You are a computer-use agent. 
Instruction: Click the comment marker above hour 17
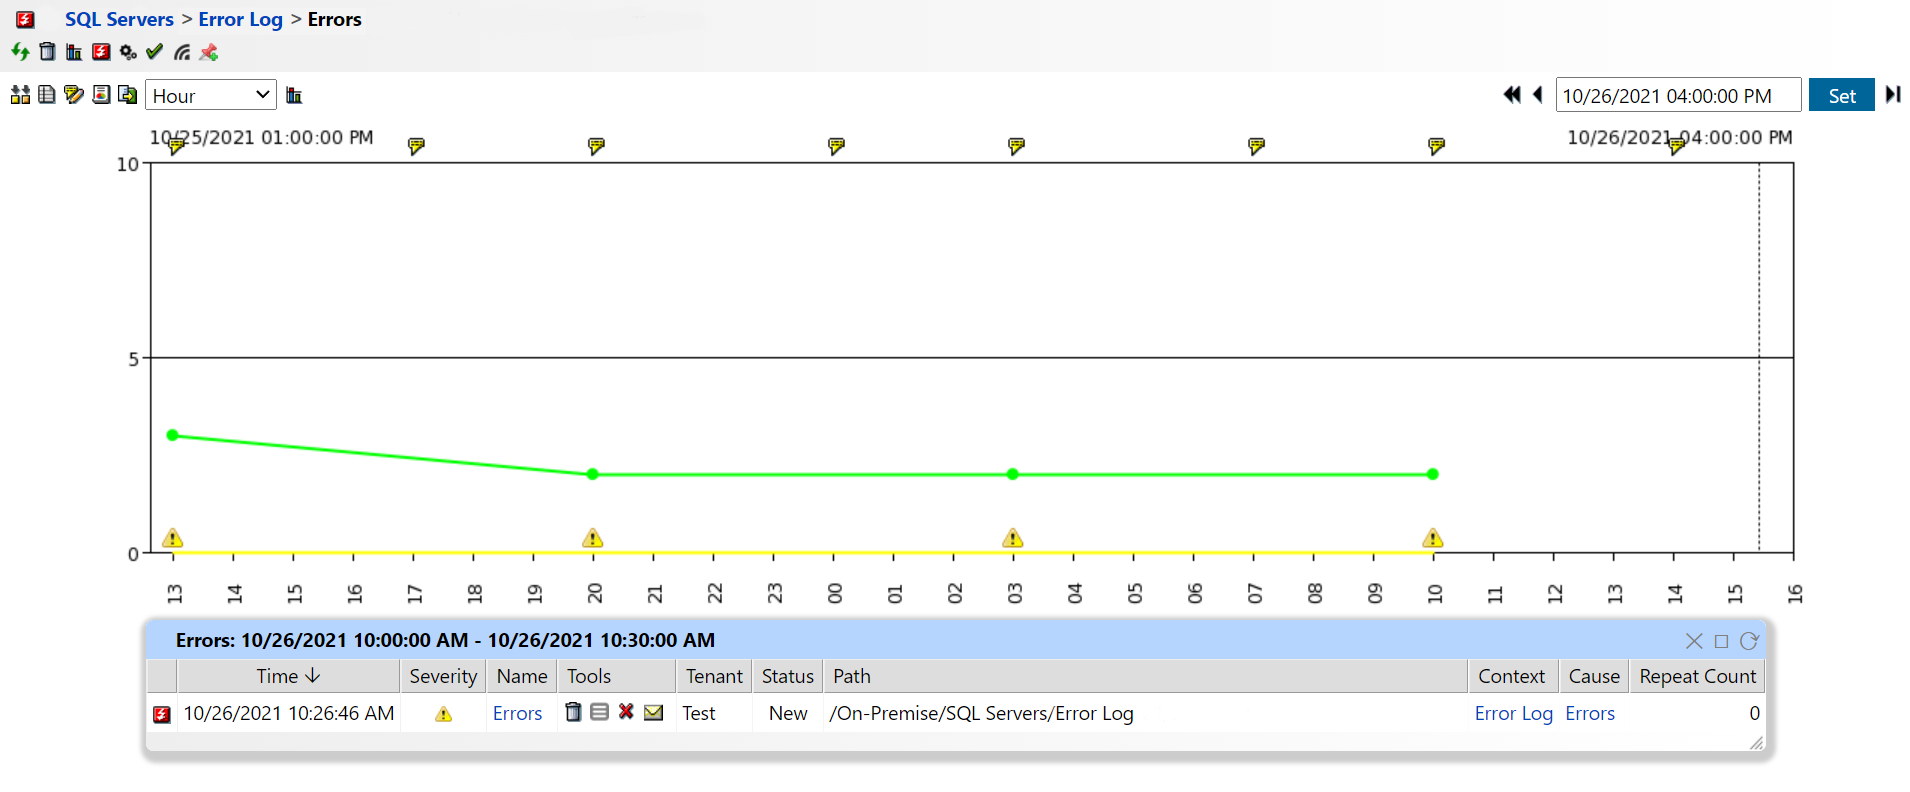coord(417,146)
